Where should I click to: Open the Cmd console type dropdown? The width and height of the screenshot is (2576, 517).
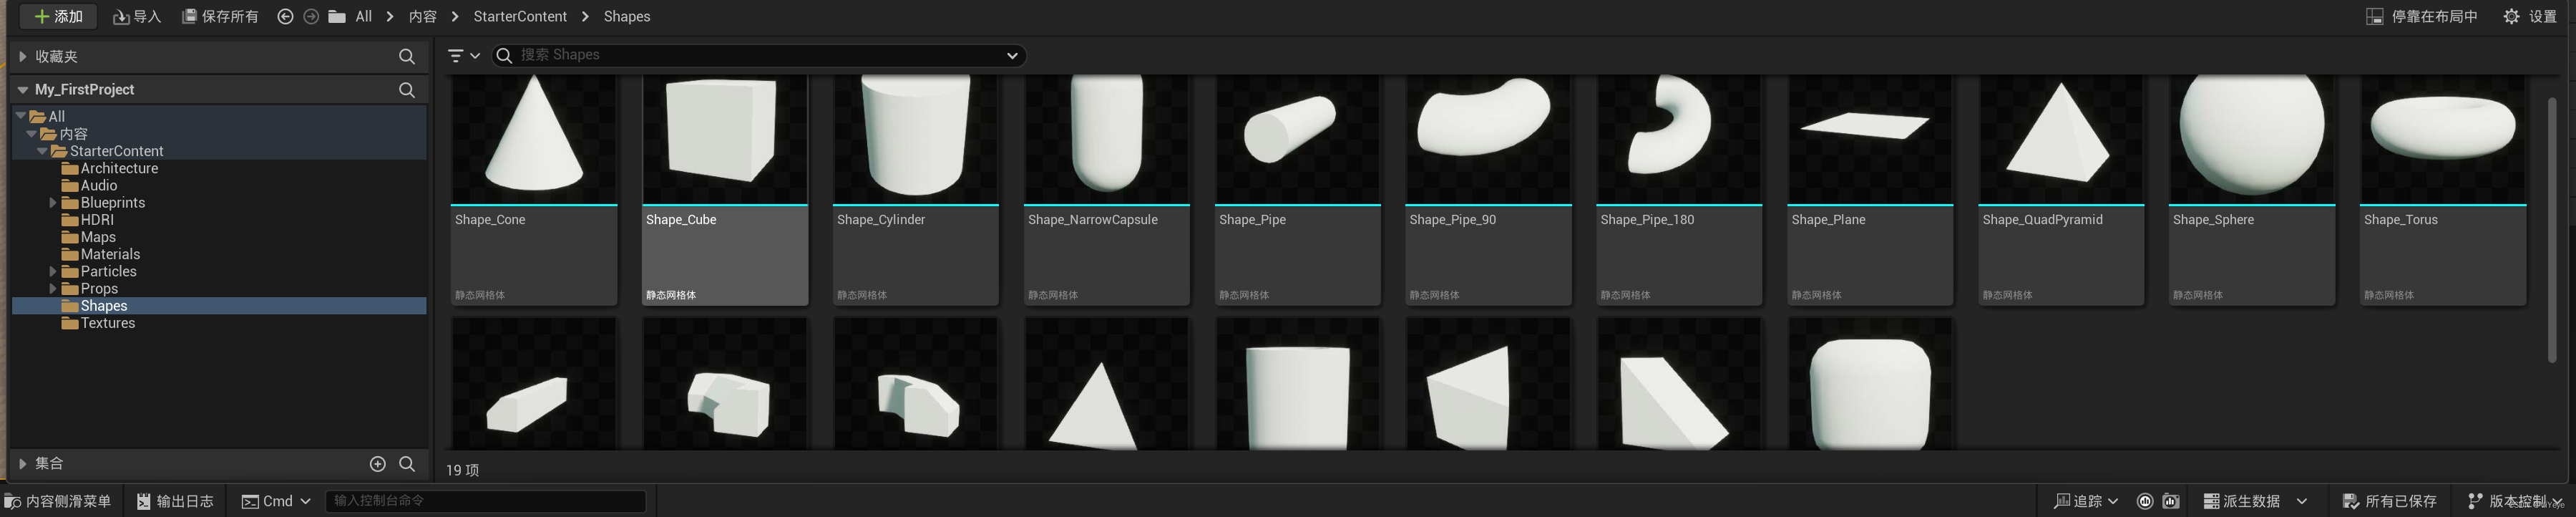(x=277, y=501)
